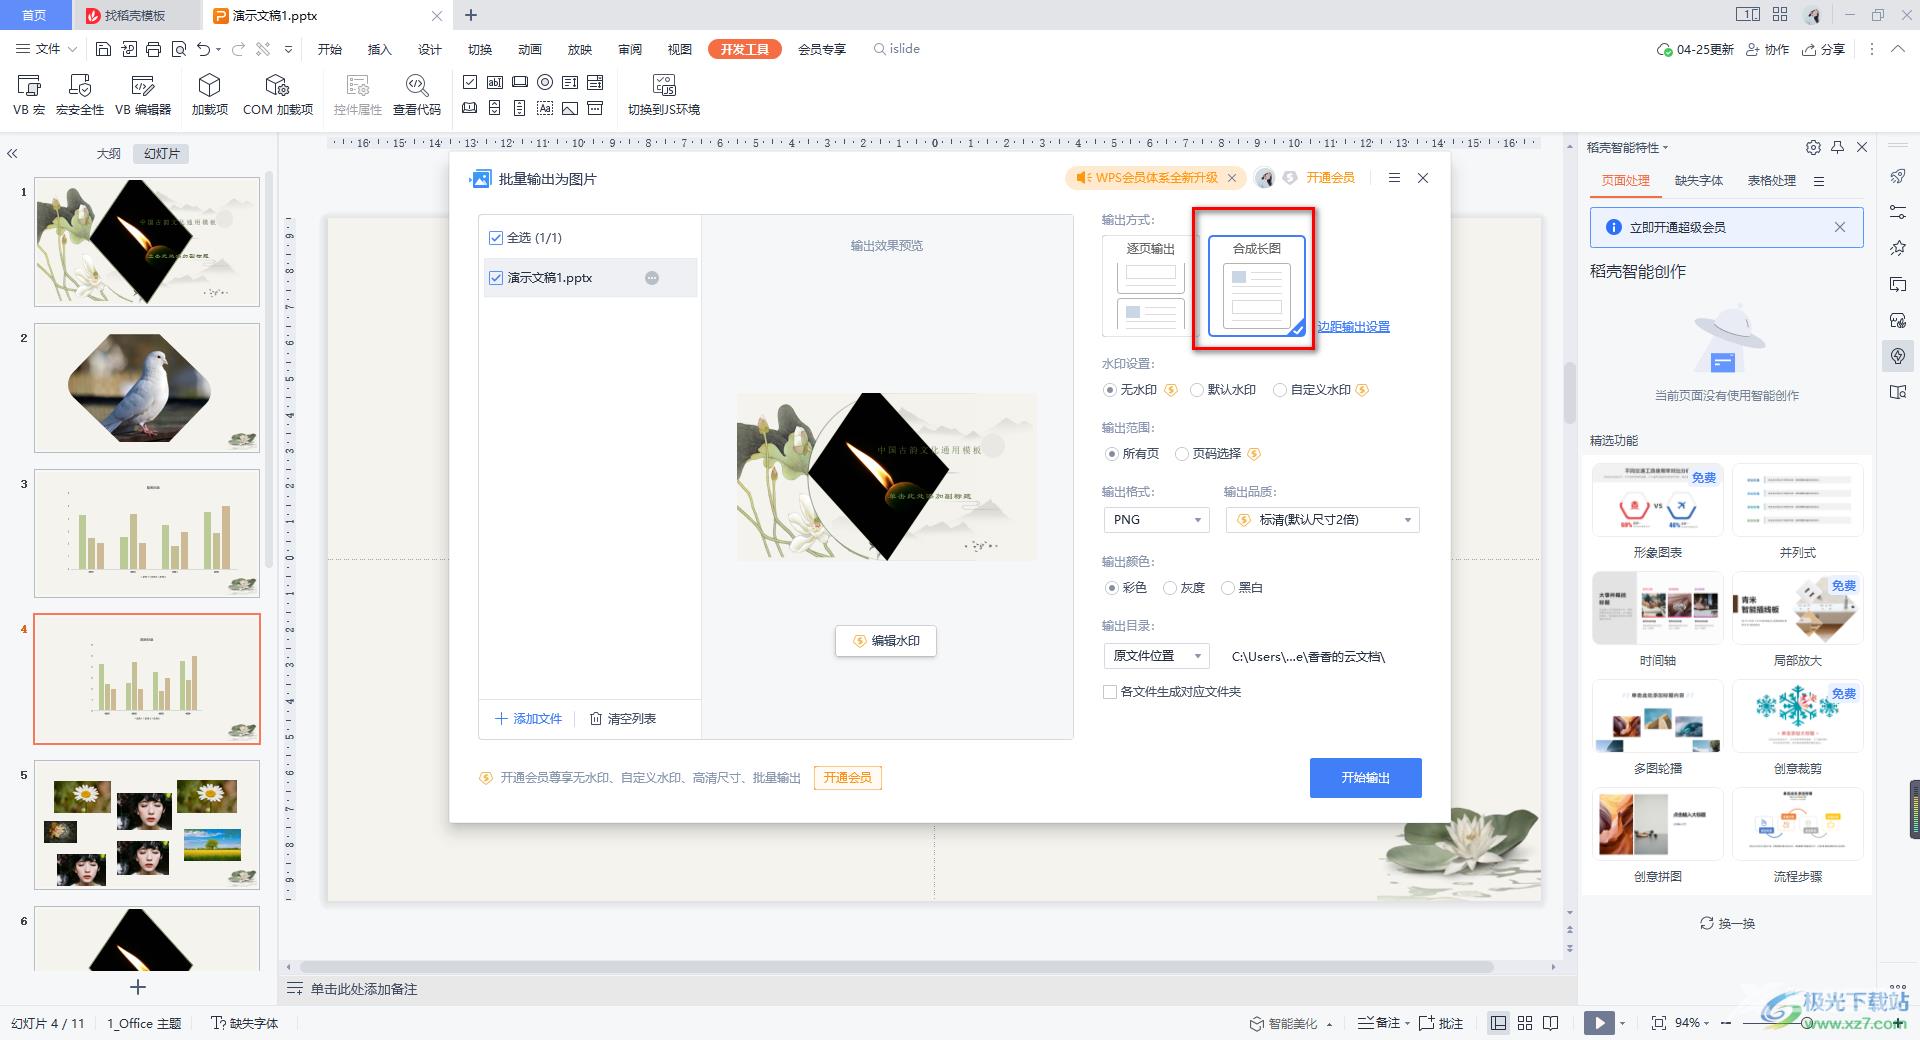The image size is (1920, 1040).
Task: Start slideshow from play button
Action: point(1599,1023)
